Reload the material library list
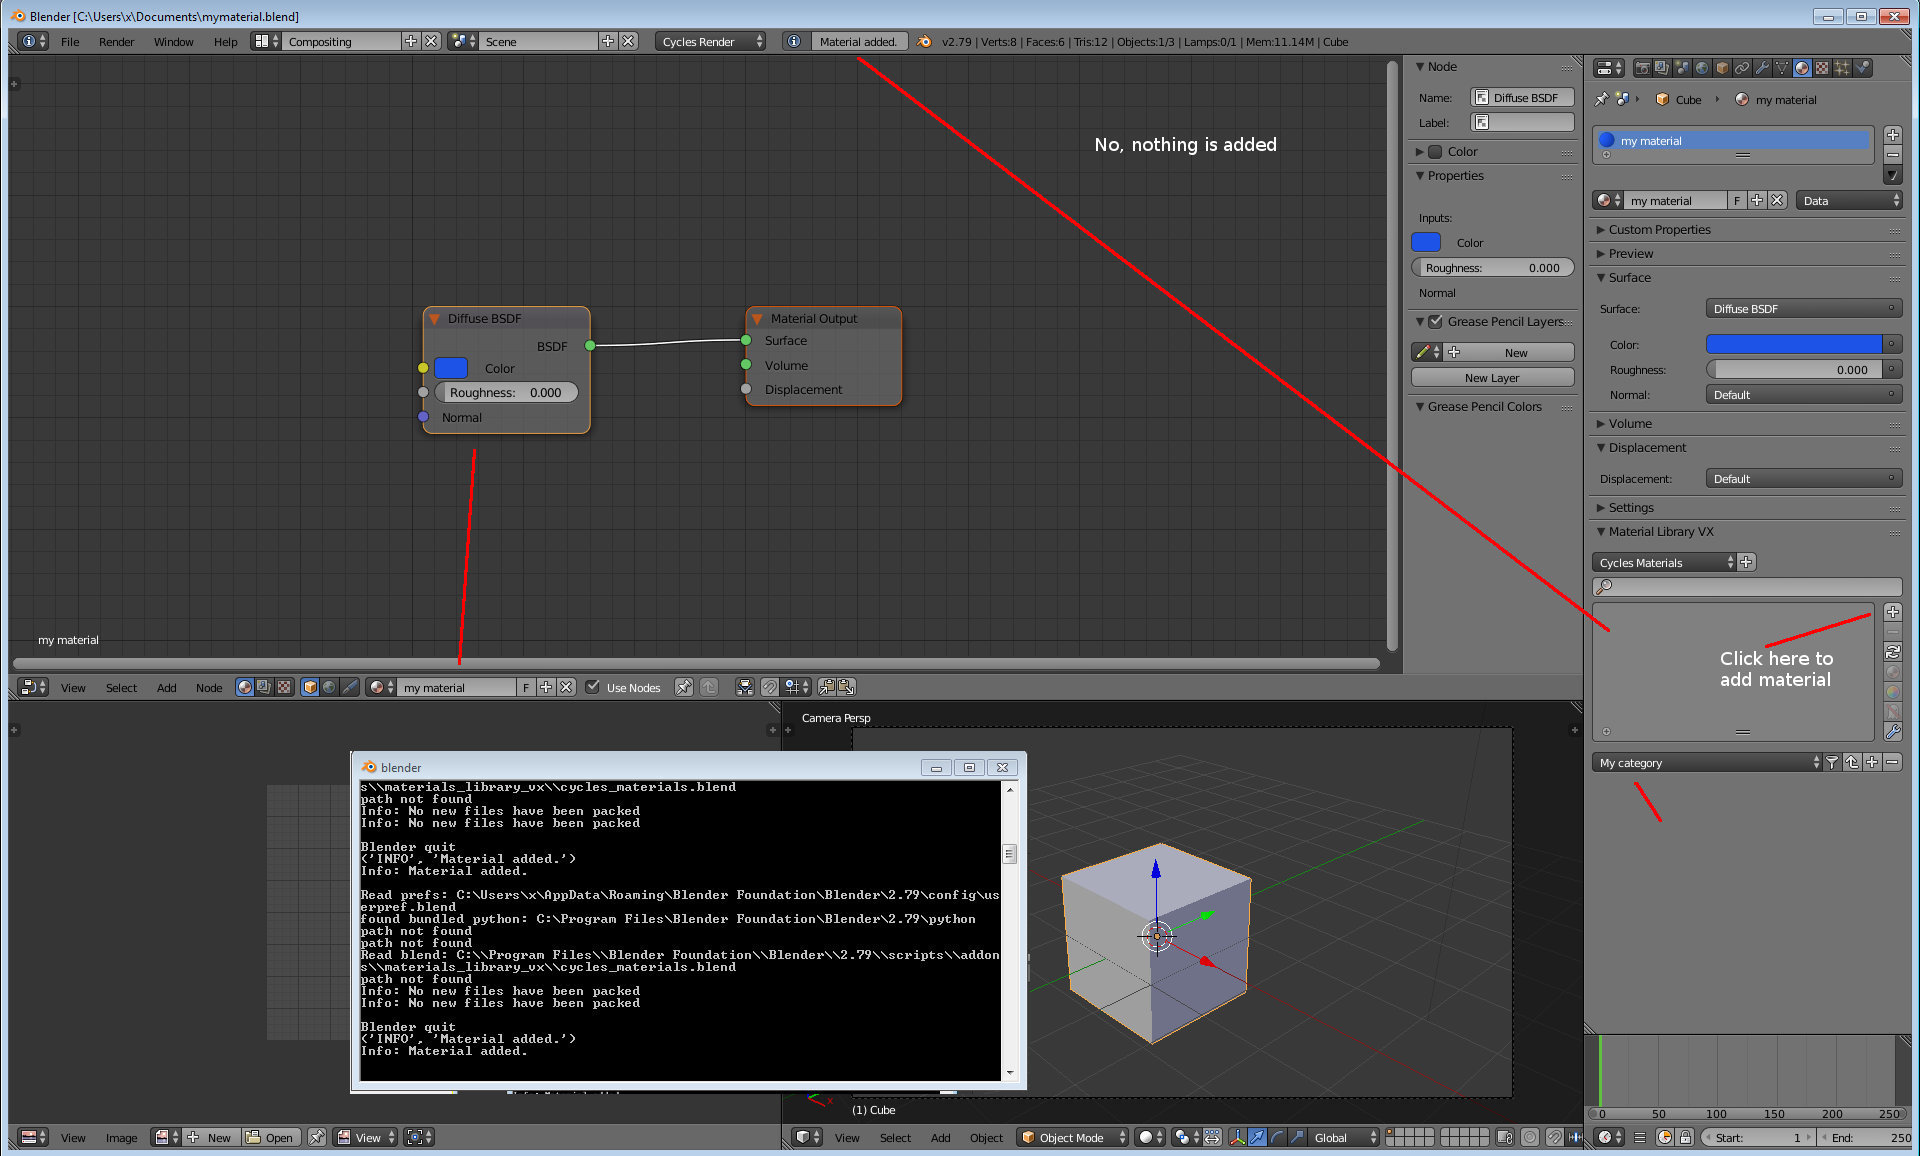 click(x=1892, y=652)
